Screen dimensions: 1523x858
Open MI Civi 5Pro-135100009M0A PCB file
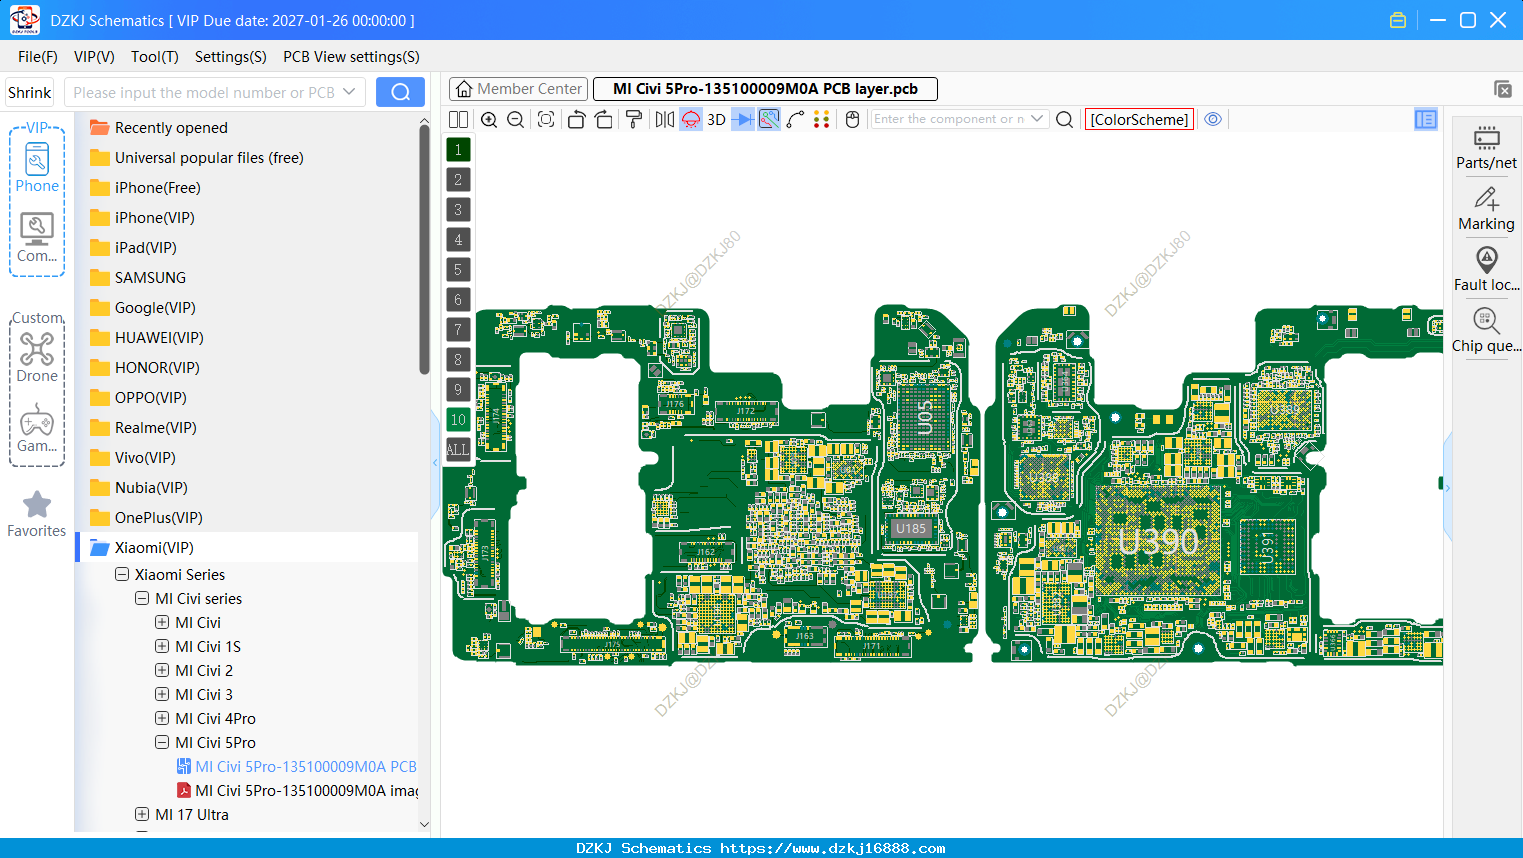(x=297, y=766)
